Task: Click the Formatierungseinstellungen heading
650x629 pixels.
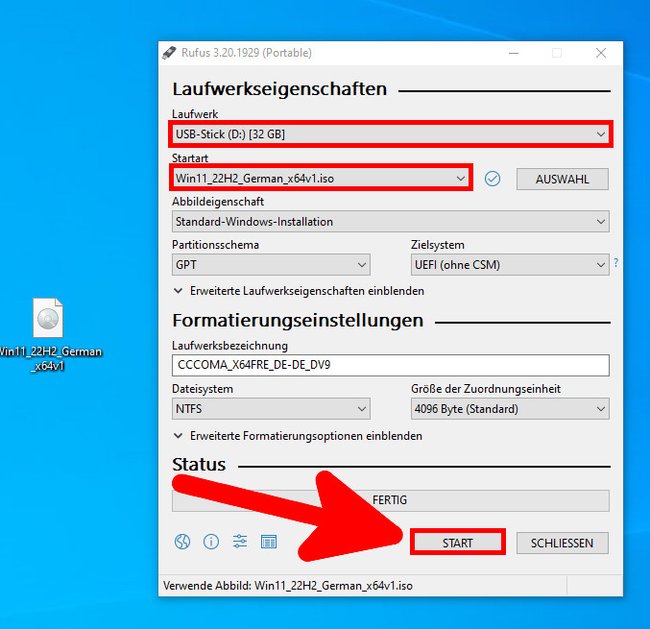Action: tap(298, 320)
